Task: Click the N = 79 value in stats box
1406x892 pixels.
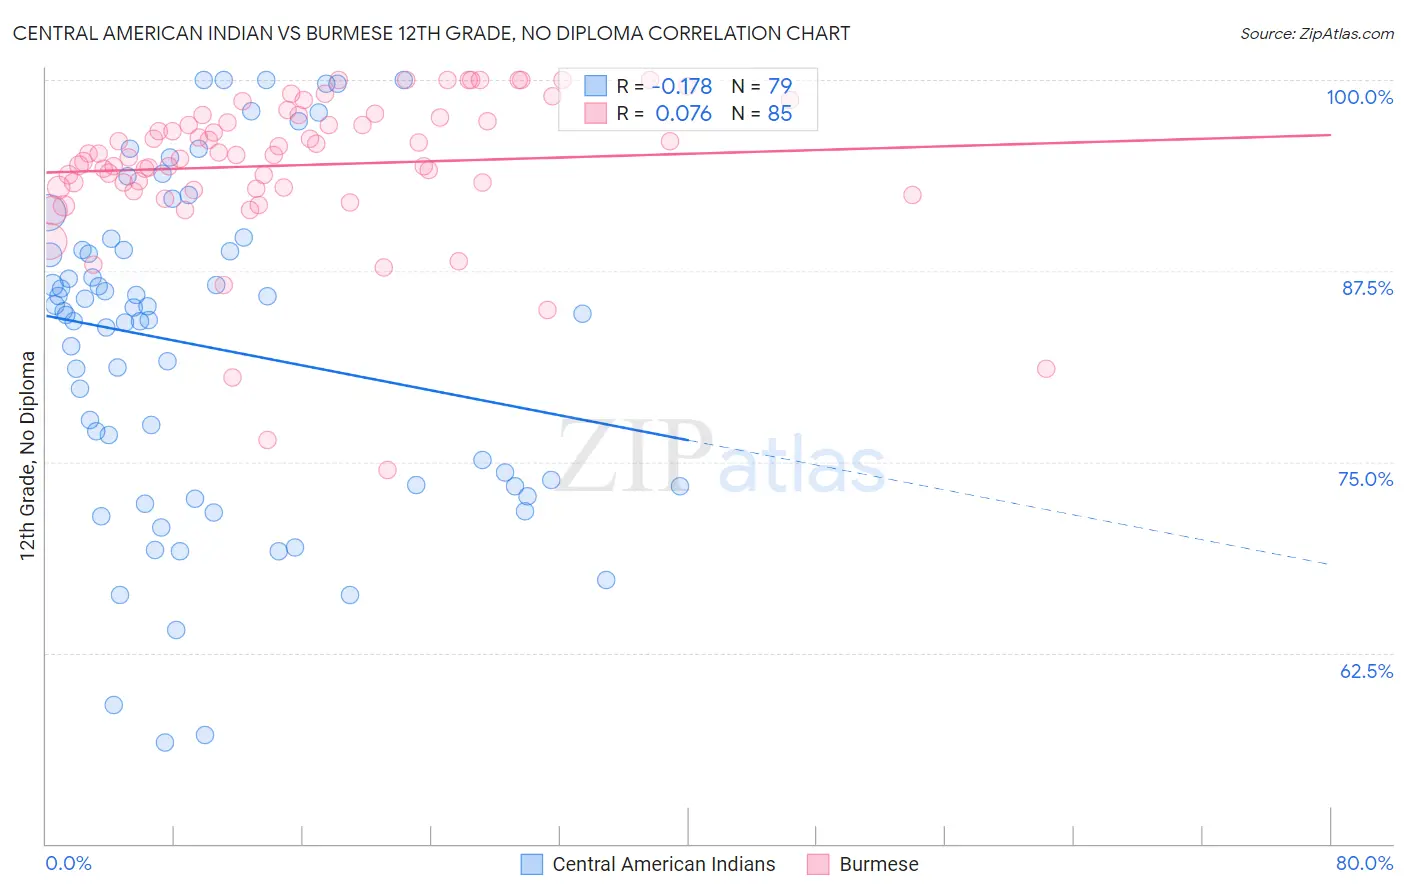Action: pyautogui.click(x=762, y=86)
